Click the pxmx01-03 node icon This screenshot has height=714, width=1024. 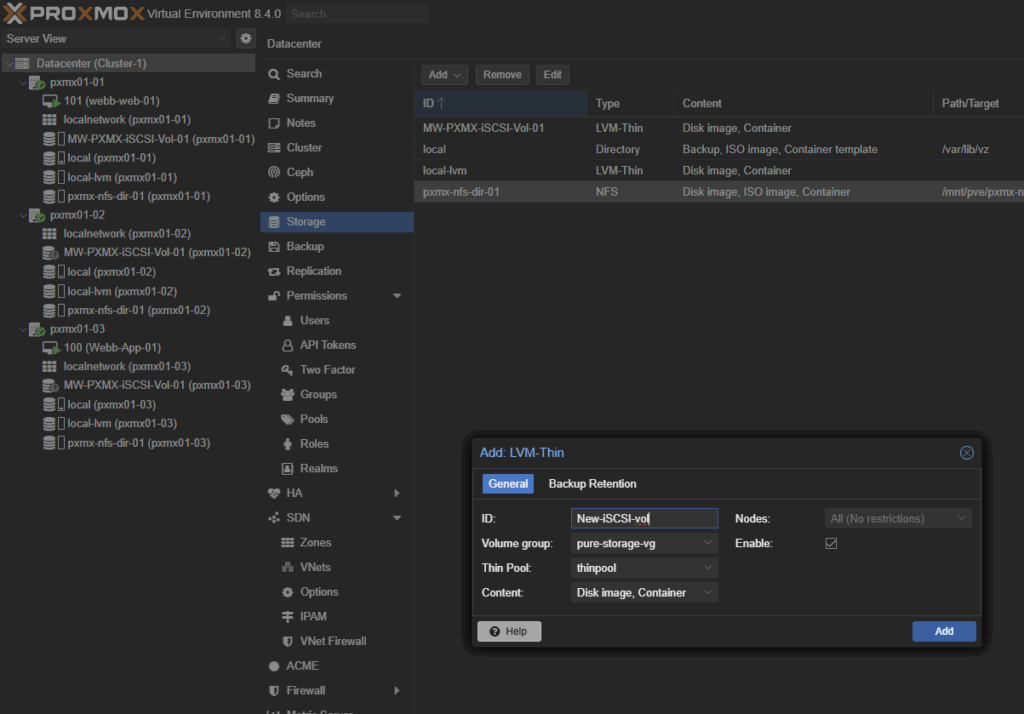(37, 329)
